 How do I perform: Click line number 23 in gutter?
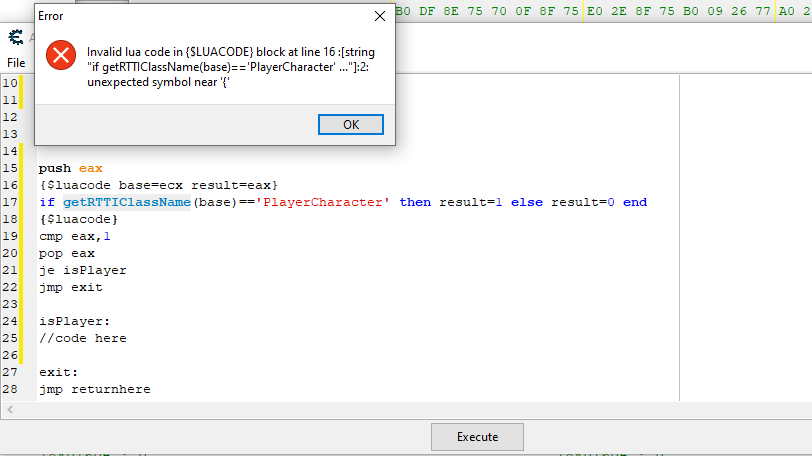pos(10,304)
